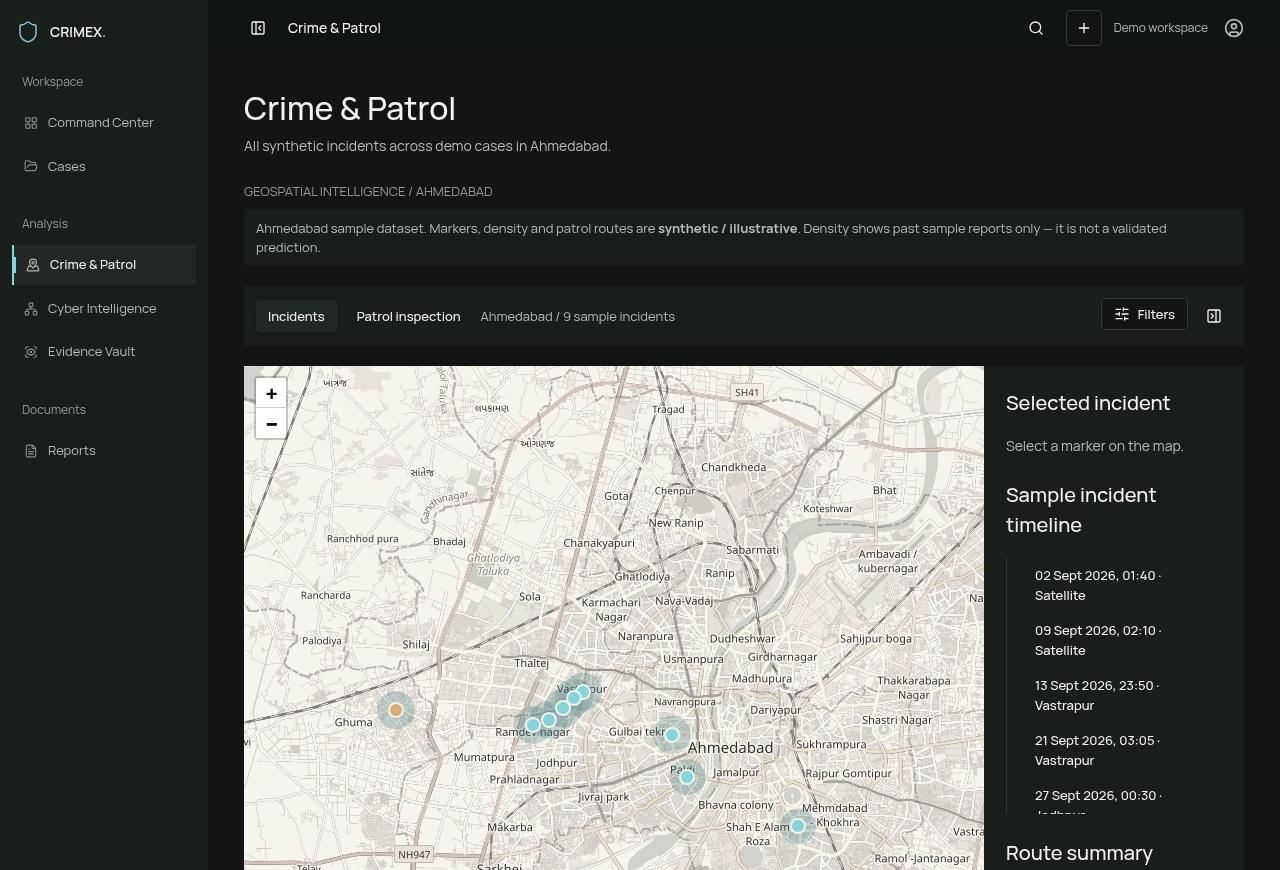The width and height of the screenshot is (1280, 870).
Task: Select the incident marker near Khokhra
Action: [798, 826]
